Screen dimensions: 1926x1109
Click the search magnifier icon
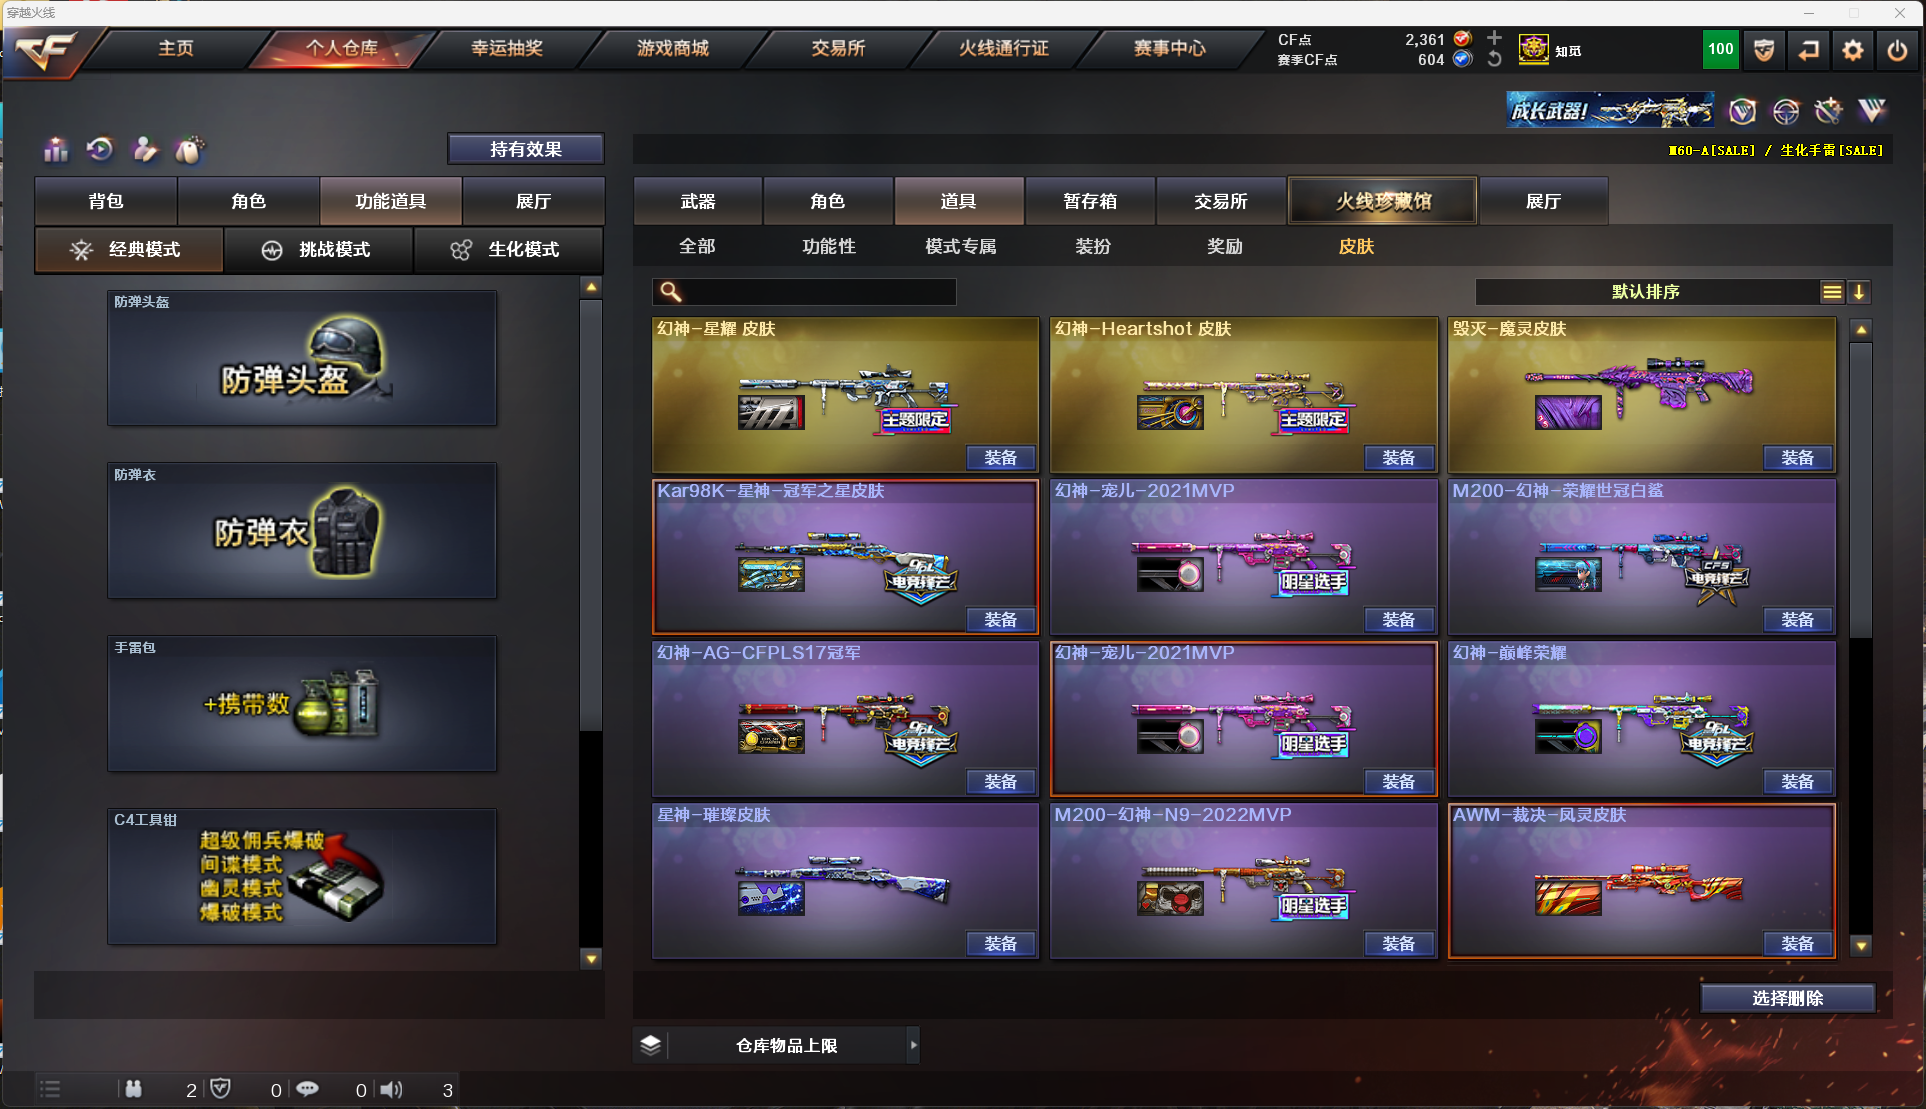pos(671,292)
